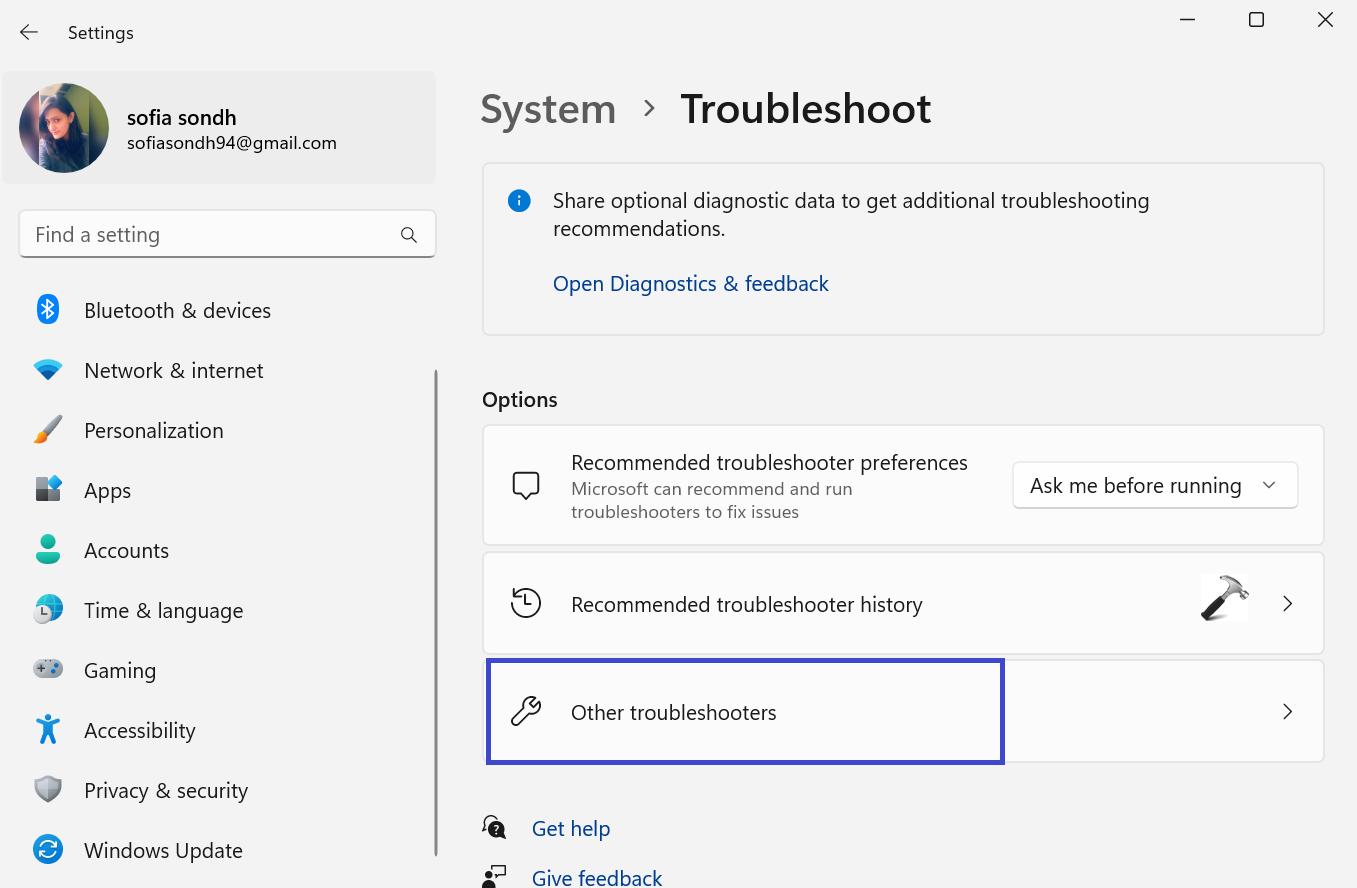Click the Apps icon in sidebar
1357x888 pixels.
47,490
